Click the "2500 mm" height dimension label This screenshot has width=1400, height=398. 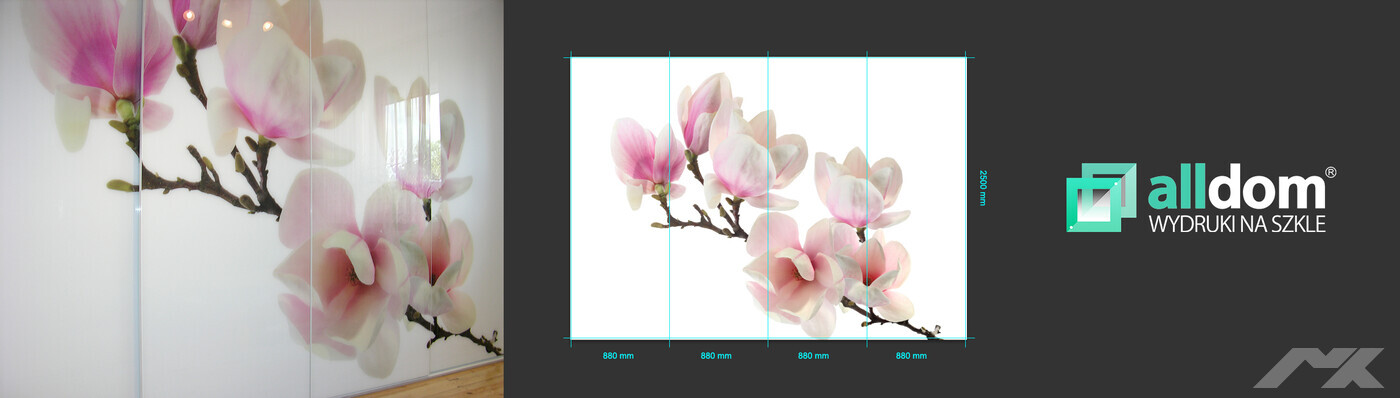[x=983, y=187]
